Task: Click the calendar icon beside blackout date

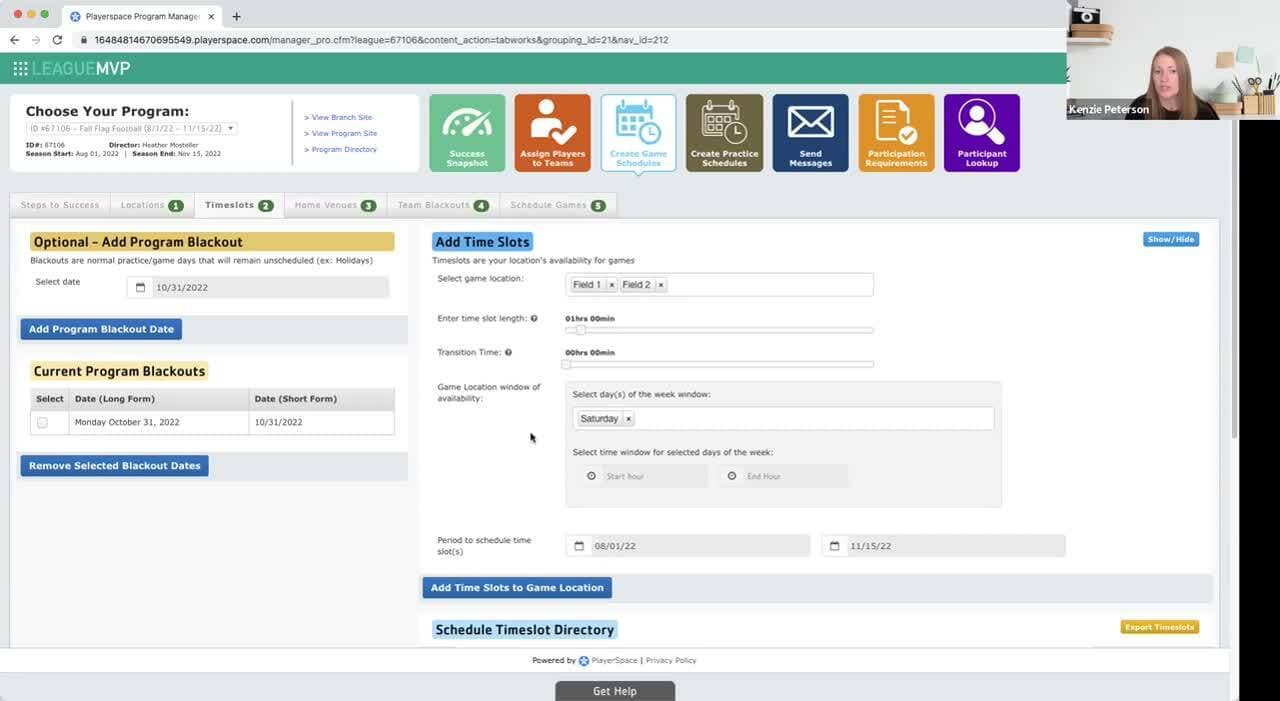Action: tap(141, 288)
